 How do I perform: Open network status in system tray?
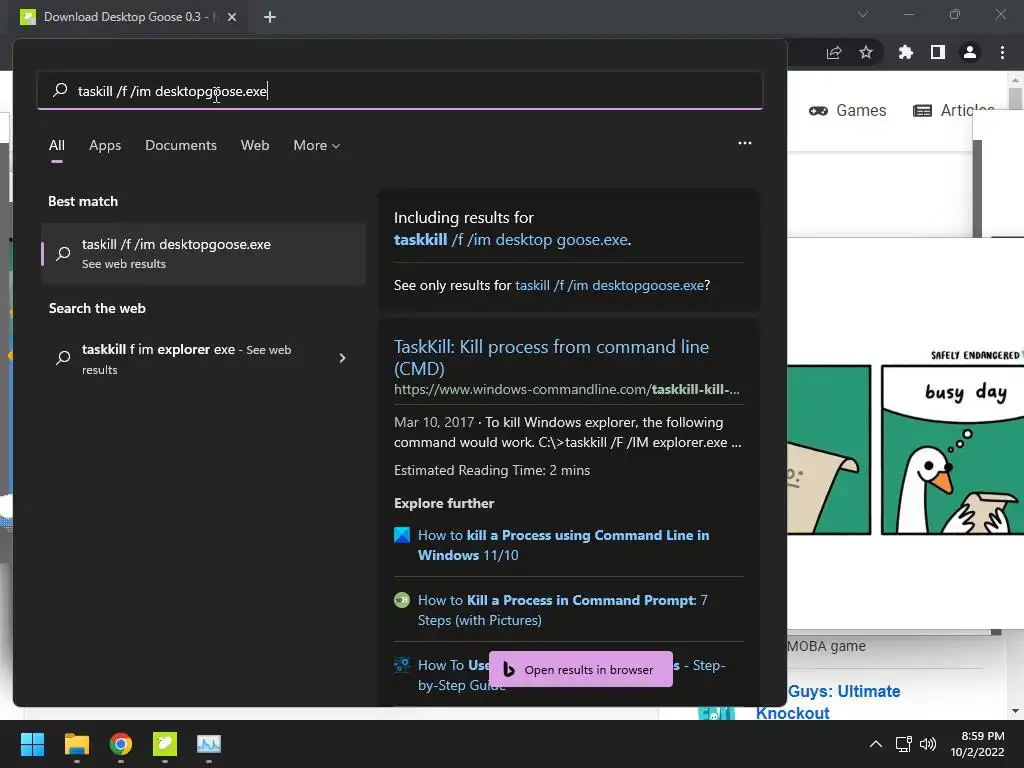[904, 744]
